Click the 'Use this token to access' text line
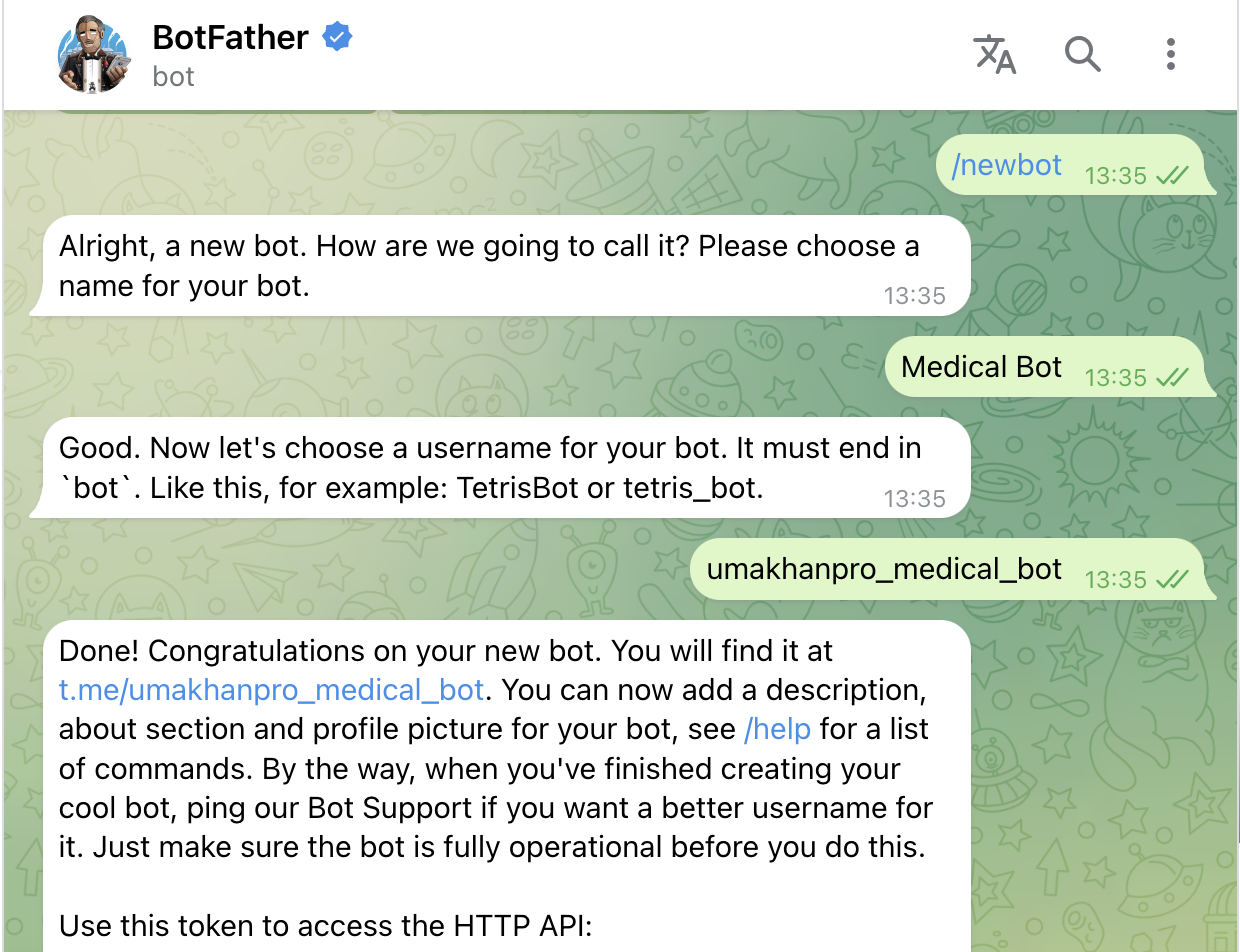This screenshot has height=952, width=1240. pyautogui.click(x=326, y=927)
